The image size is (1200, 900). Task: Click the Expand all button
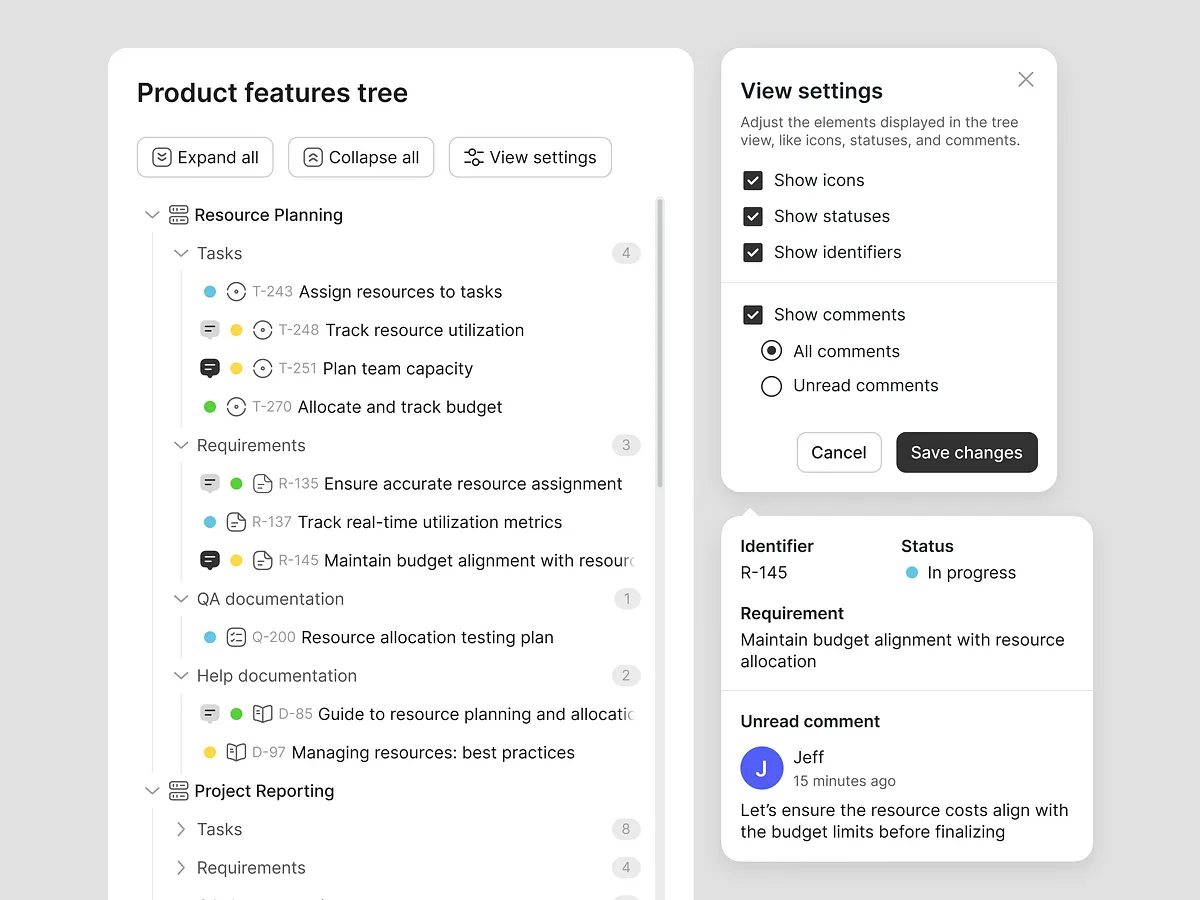click(x=205, y=157)
